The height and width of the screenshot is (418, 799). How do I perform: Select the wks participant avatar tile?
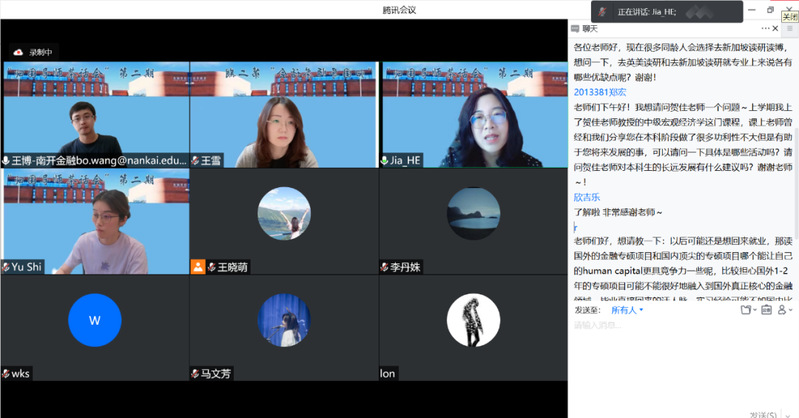[95, 321]
